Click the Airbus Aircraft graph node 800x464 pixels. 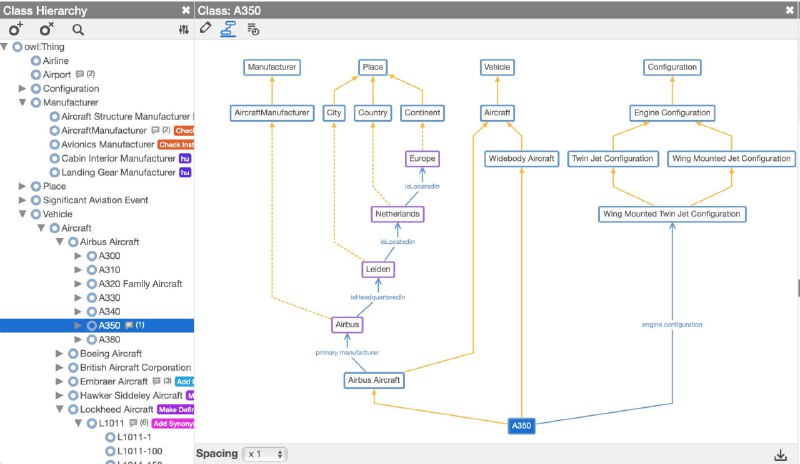click(x=374, y=380)
